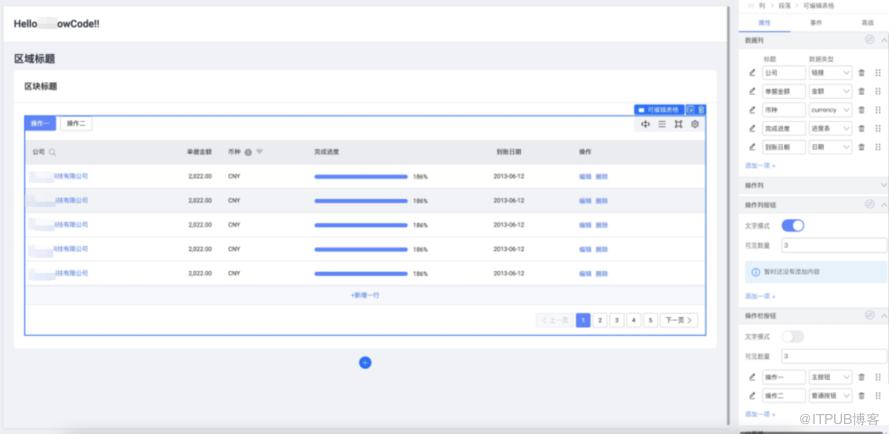Click the table settings gear icon
The width and height of the screenshot is (889, 434).
[695, 124]
